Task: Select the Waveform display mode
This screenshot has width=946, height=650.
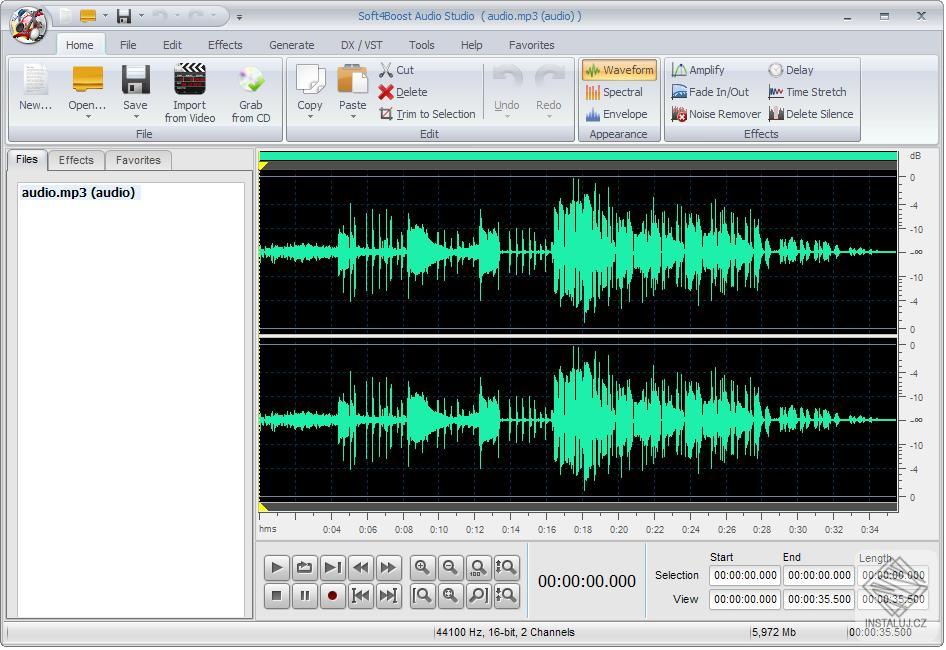Action: point(618,70)
